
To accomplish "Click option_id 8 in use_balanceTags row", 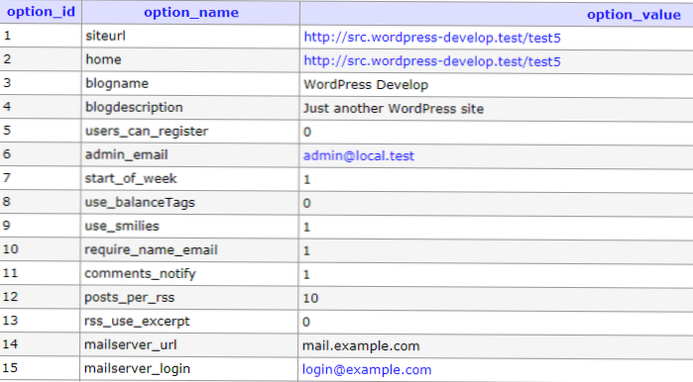I will click(x=7, y=202).
